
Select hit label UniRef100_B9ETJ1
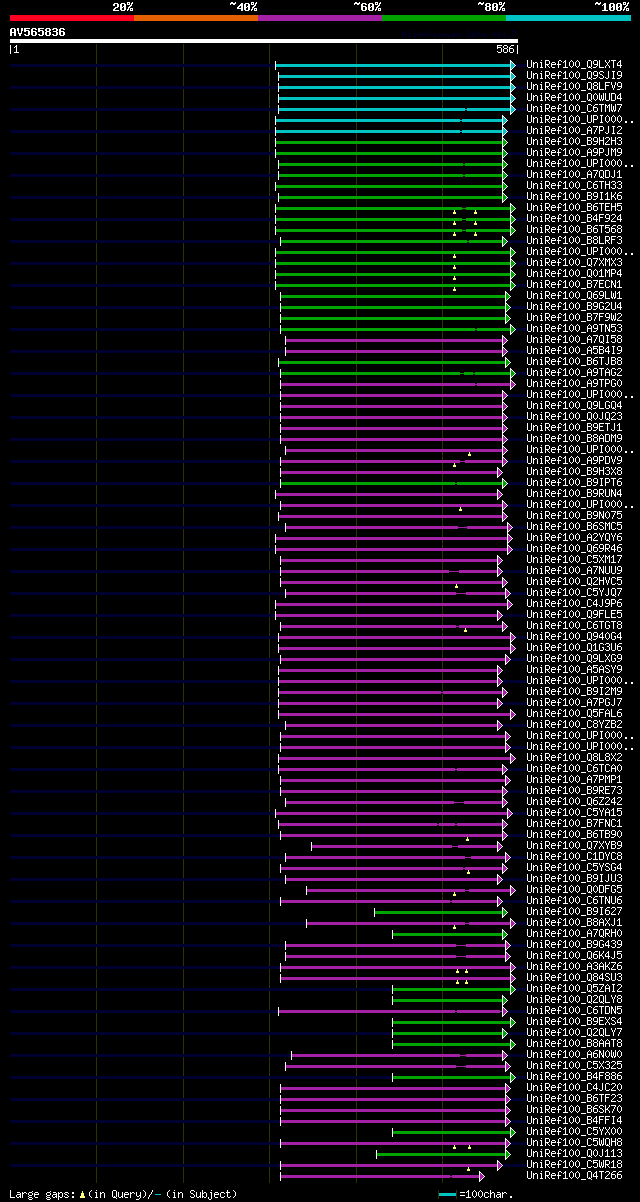[x=574, y=427]
